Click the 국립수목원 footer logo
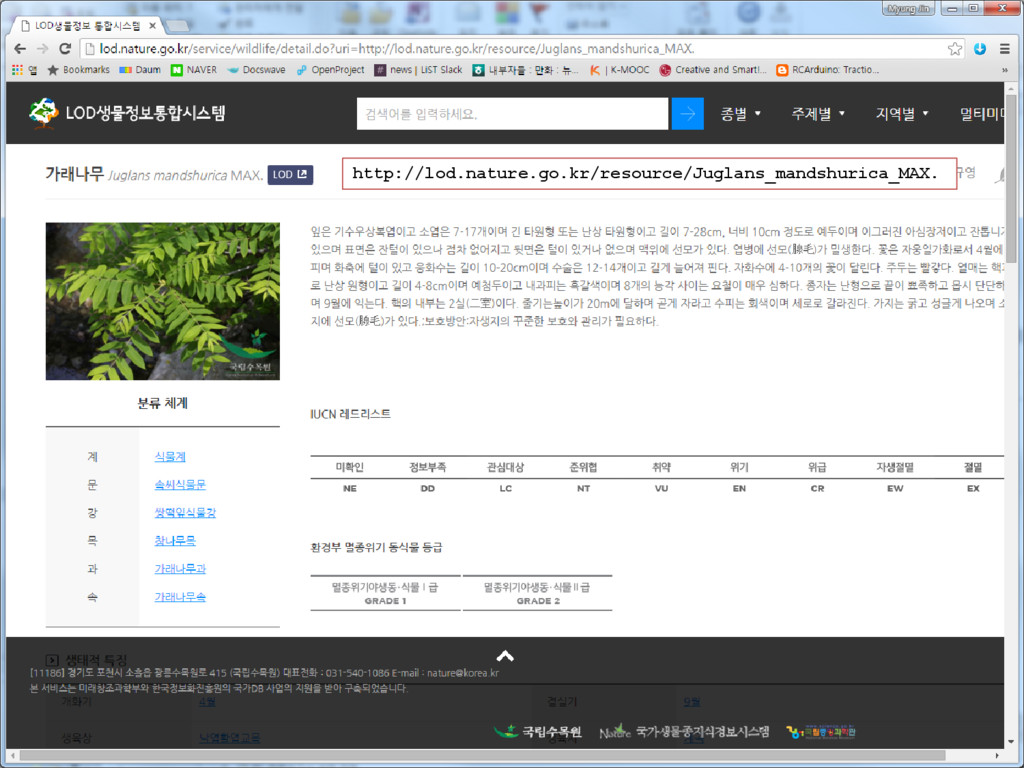This screenshot has width=1024, height=768. tap(537, 731)
